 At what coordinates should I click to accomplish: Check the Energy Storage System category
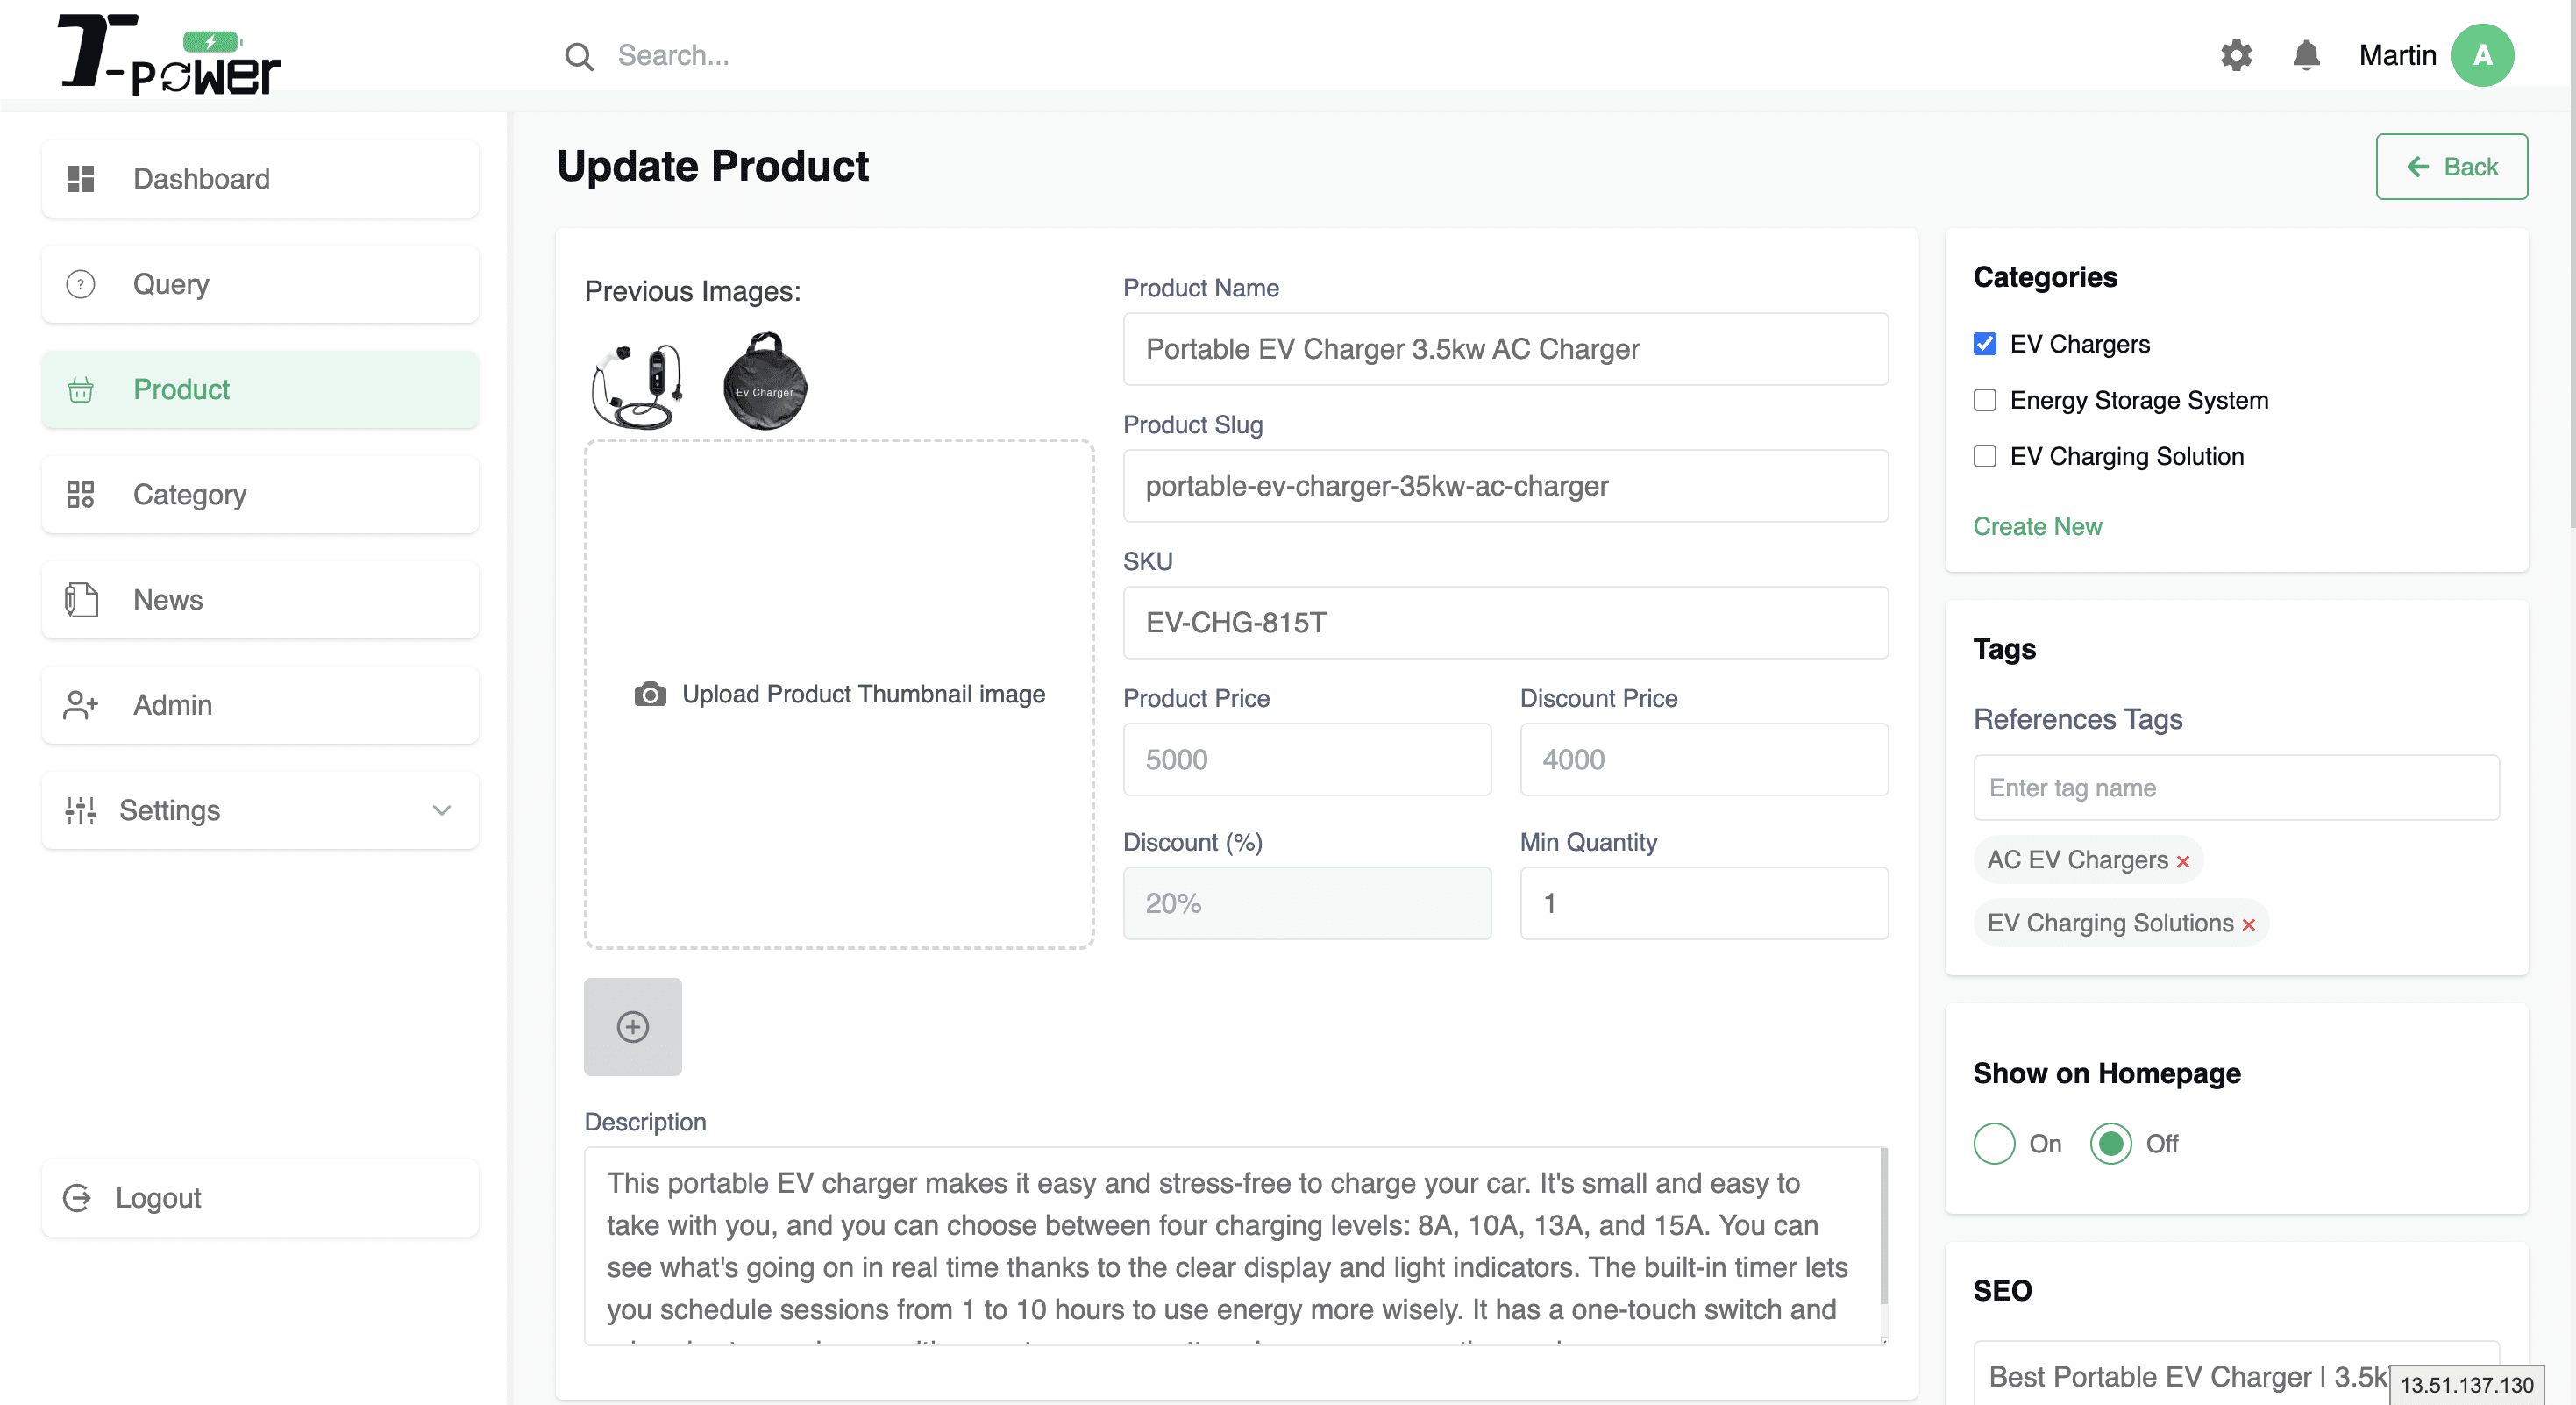click(x=1985, y=400)
